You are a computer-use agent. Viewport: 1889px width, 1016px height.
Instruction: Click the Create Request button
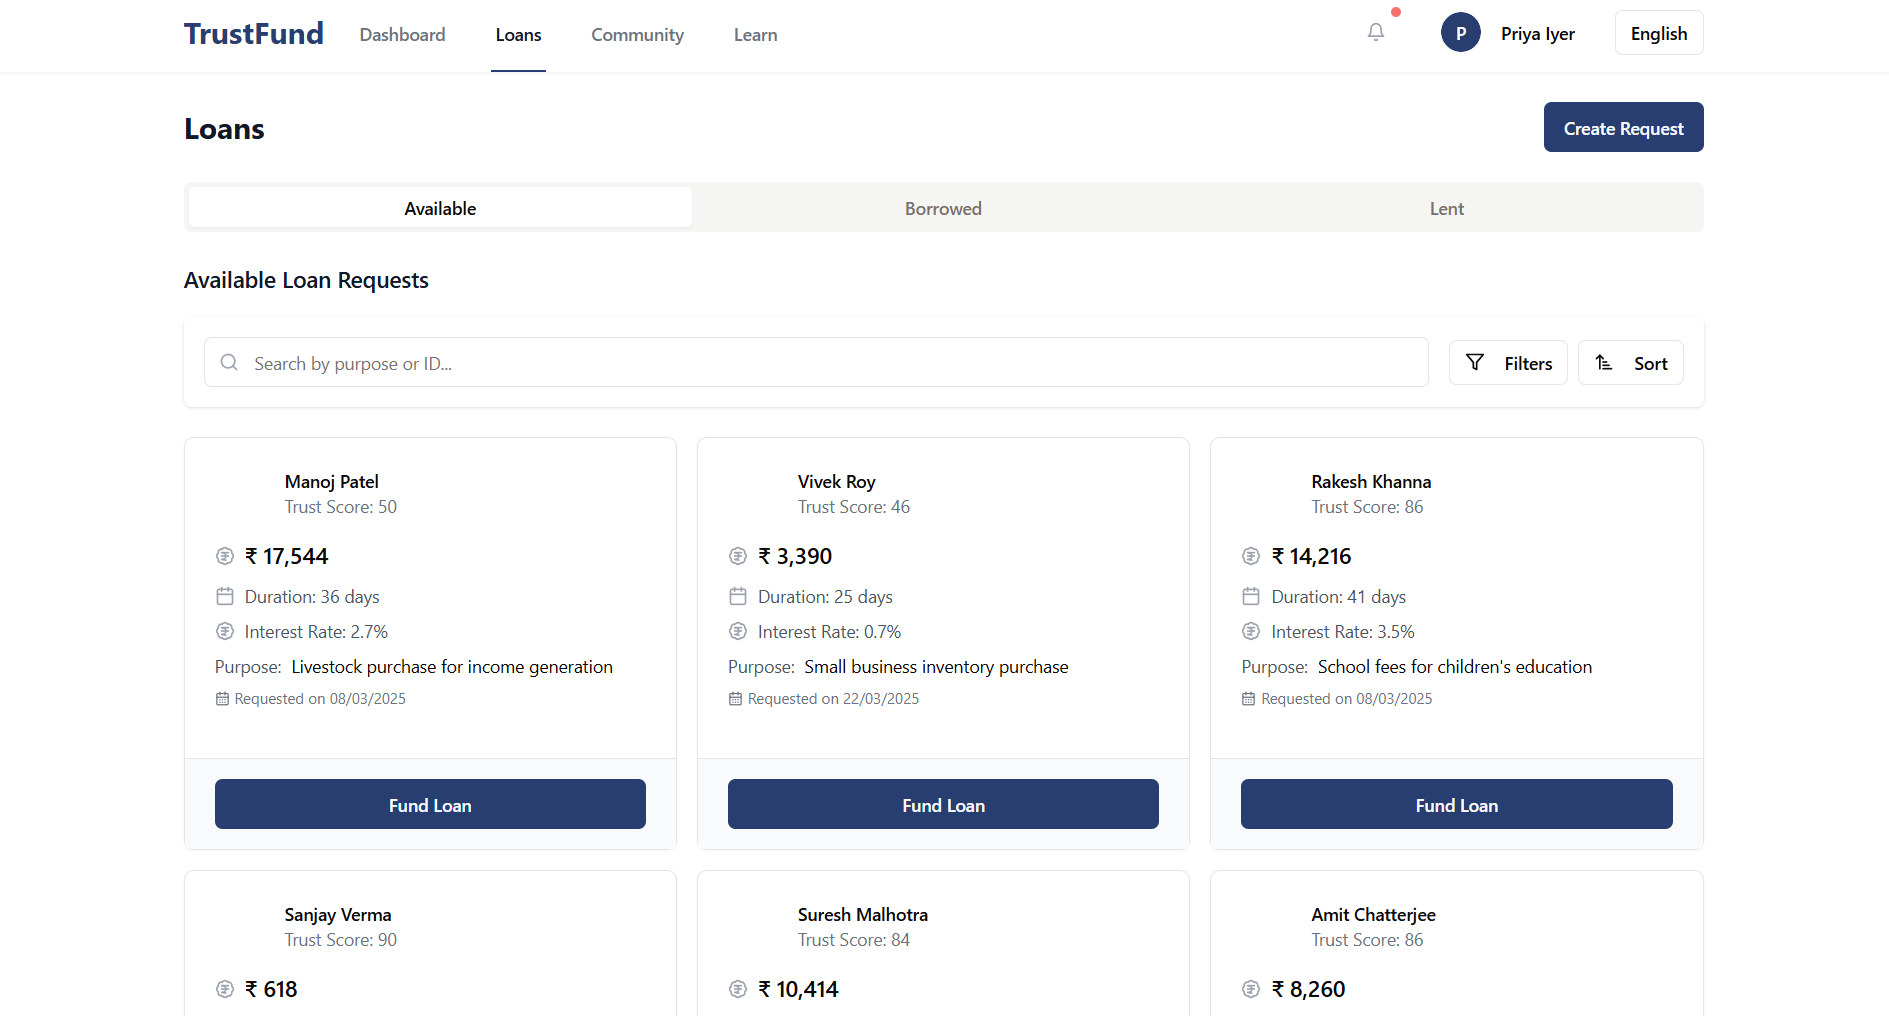tap(1623, 127)
